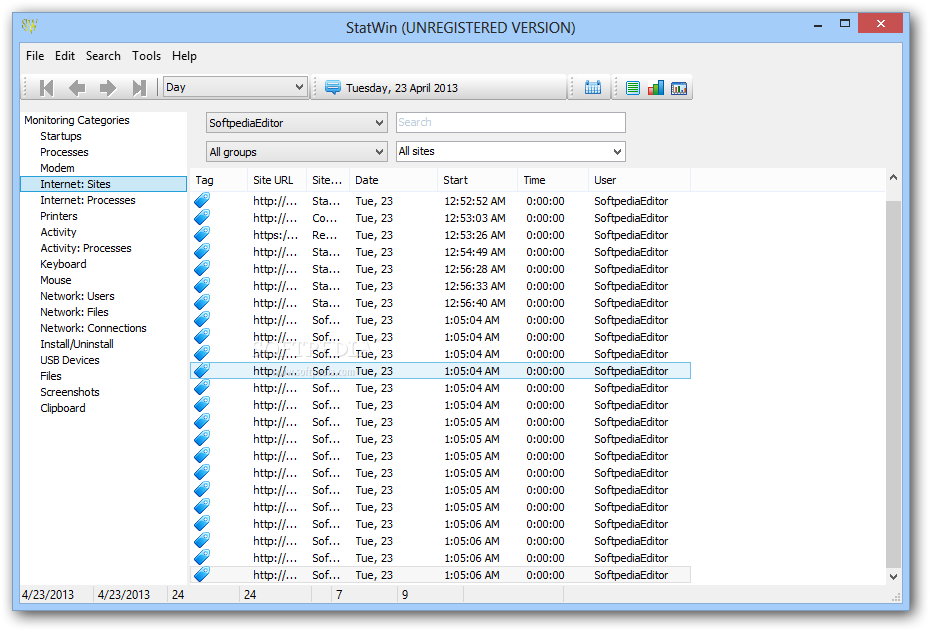Open the File menu

(x=35, y=56)
